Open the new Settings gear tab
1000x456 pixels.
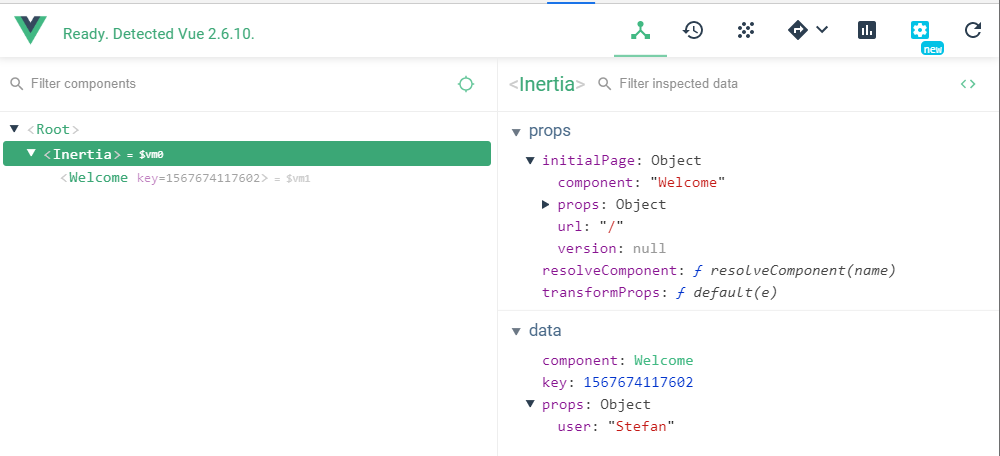pos(920,30)
